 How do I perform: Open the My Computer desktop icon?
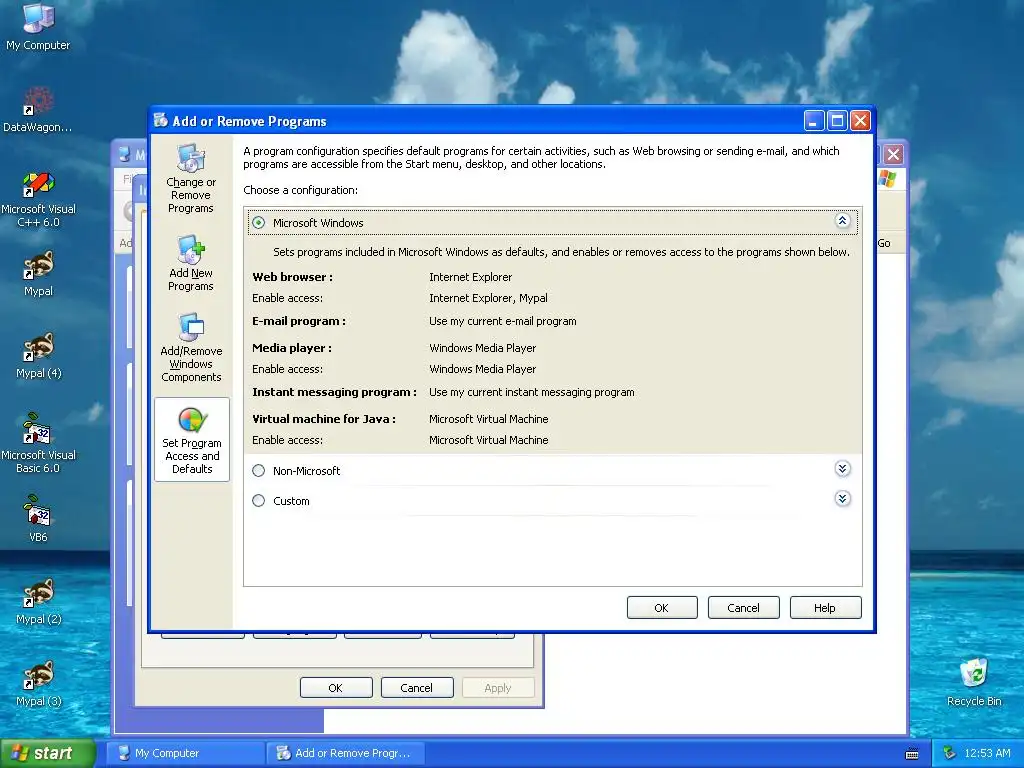pos(38,27)
